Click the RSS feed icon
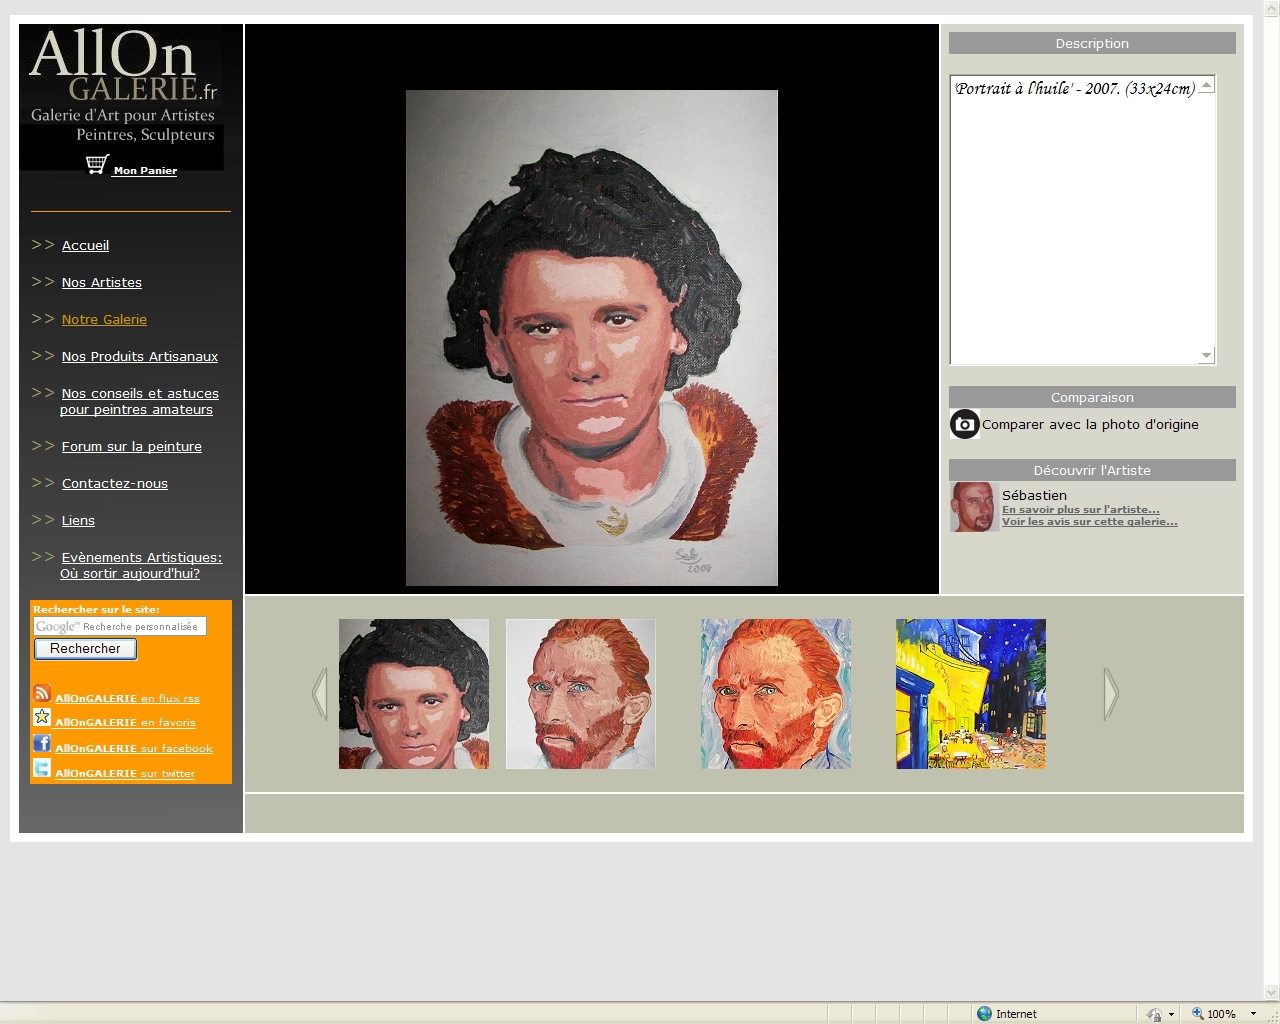This screenshot has width=1280, height=1024. [42, 693]
